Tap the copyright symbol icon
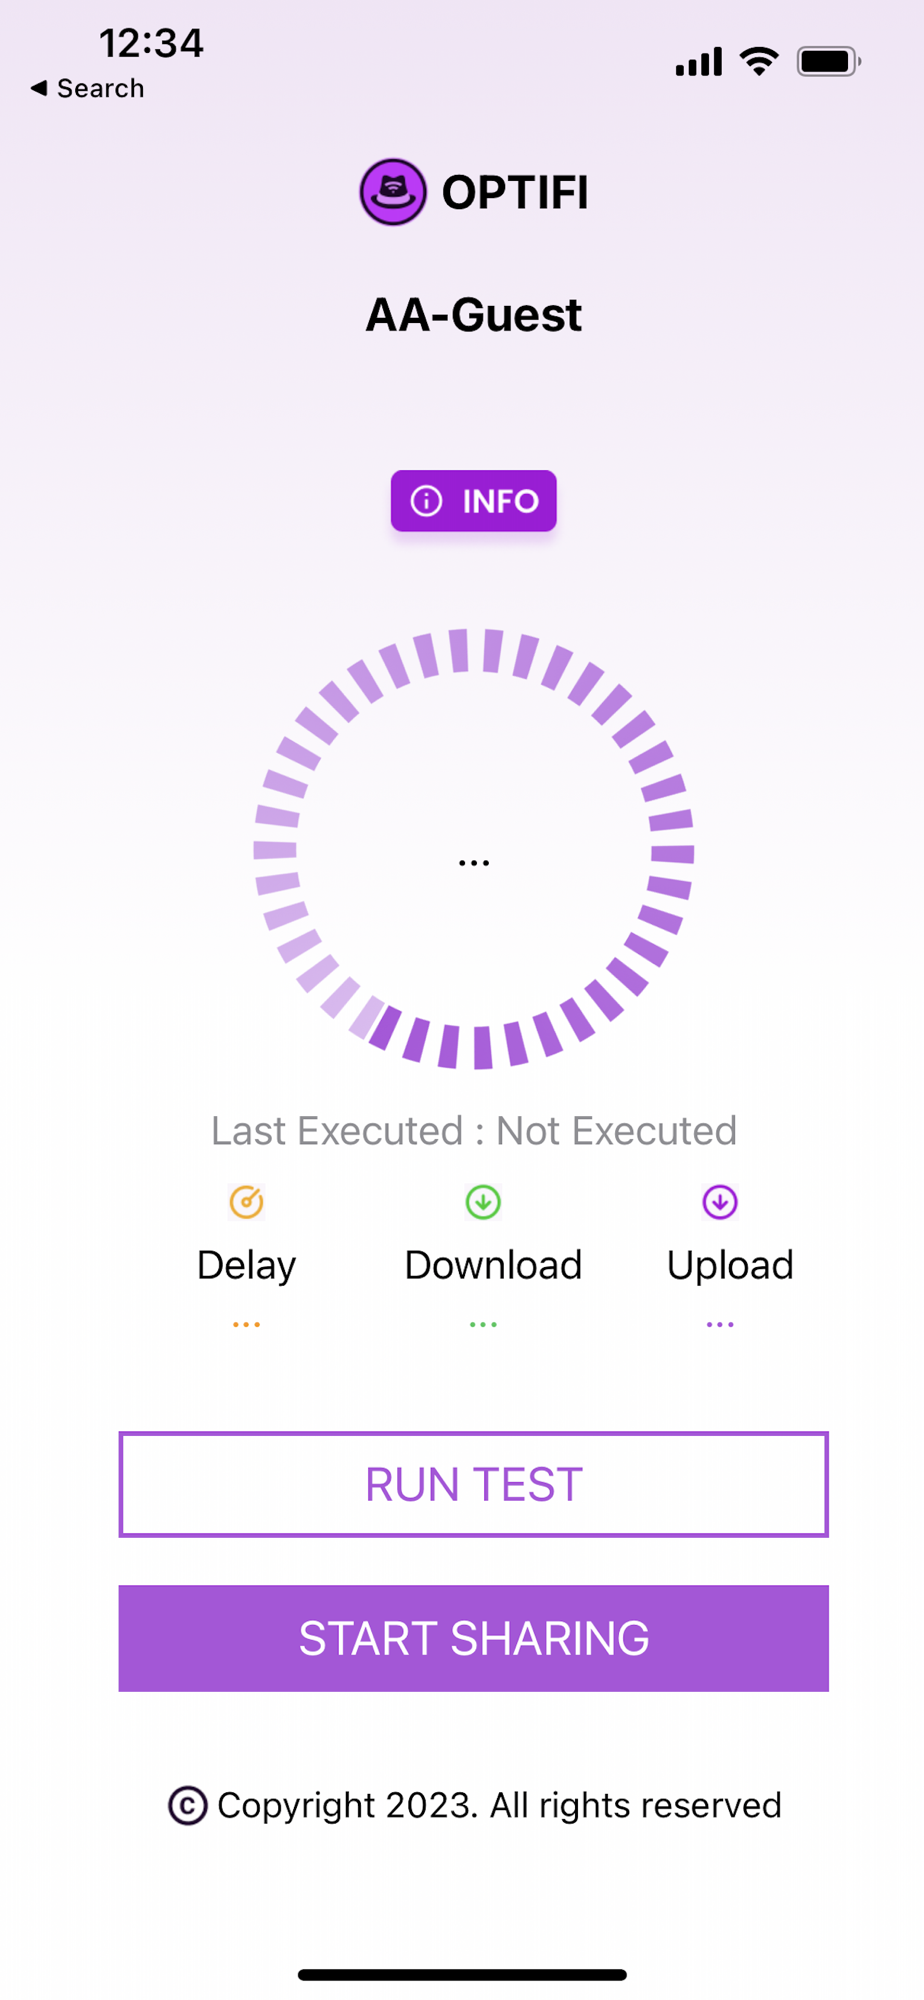 tap(187, 1806)
